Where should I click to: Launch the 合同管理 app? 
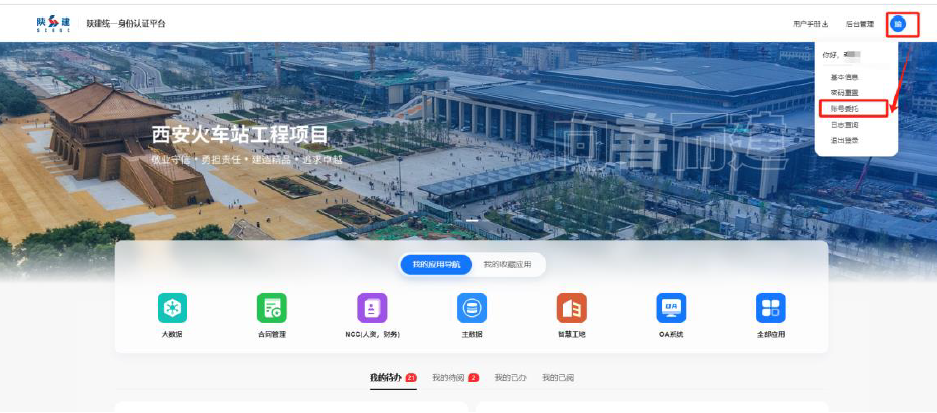click(x=271, y=308)
